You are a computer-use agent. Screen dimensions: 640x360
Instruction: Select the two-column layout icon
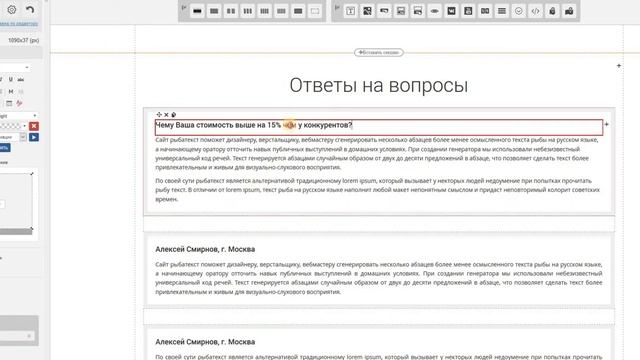(231, 11)
